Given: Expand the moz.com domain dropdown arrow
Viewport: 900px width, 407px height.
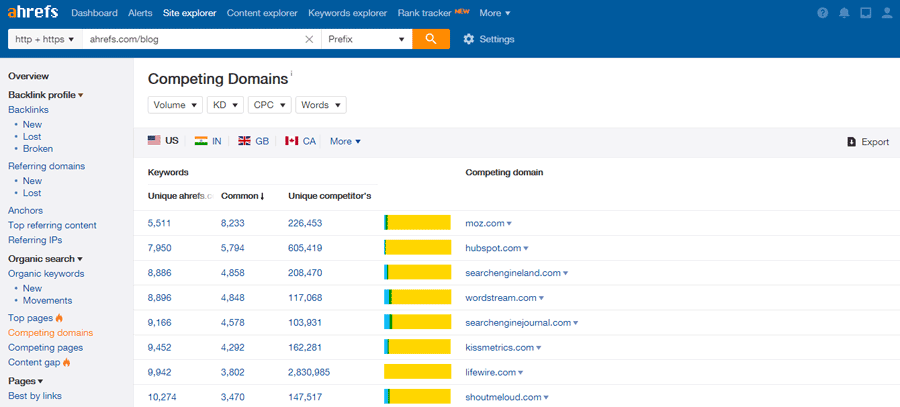Looking at the screenshot, I should tap(509, 224).
